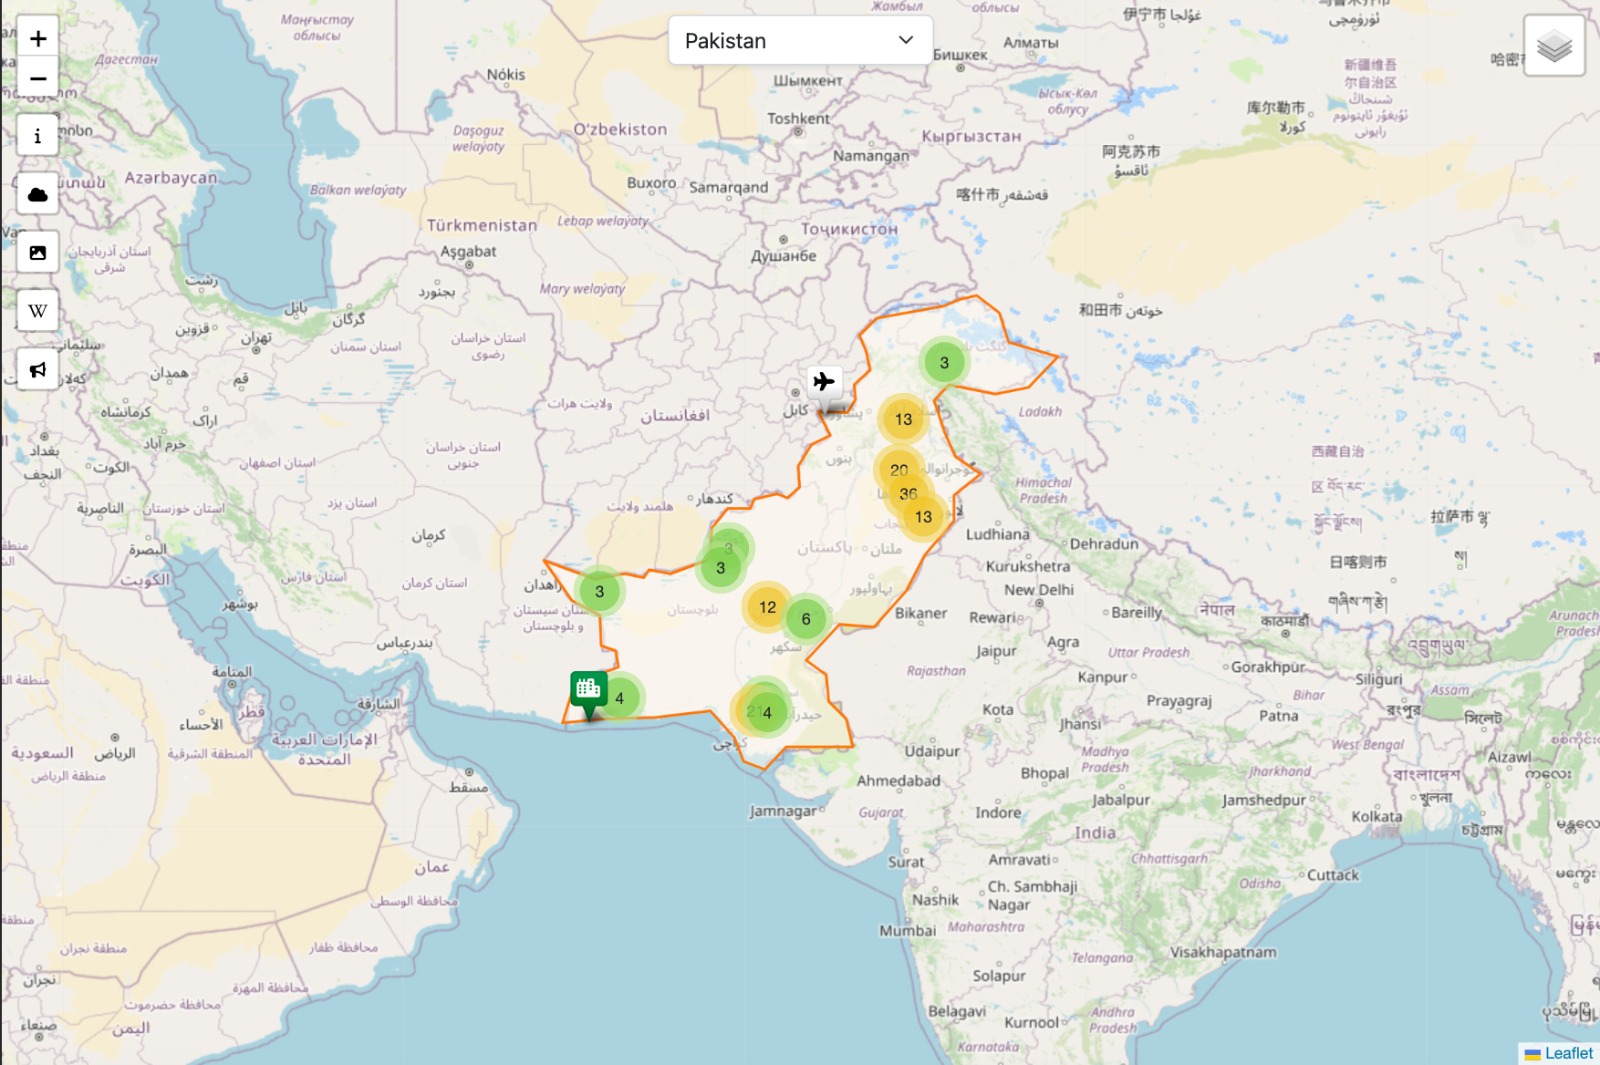1600x1065 pixels.
Task: Click the green cluster 4 beside building marker
Action: [621, 698]
